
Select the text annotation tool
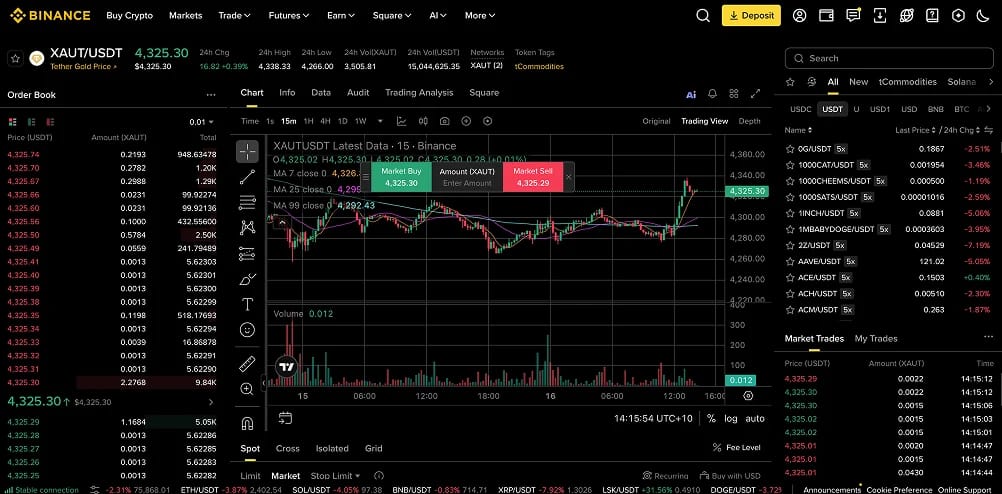(x=247, y=304)
